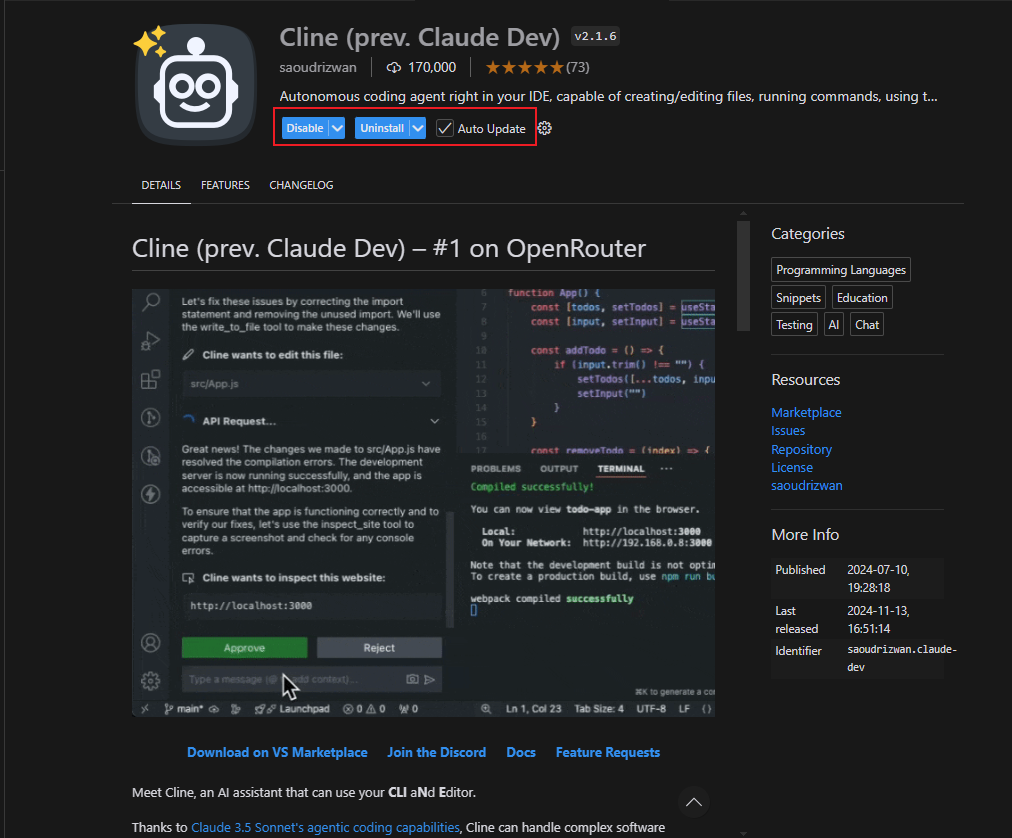Open the Repository link
The height and width of the screenshot is (838, 1012).
coord(801,449)
